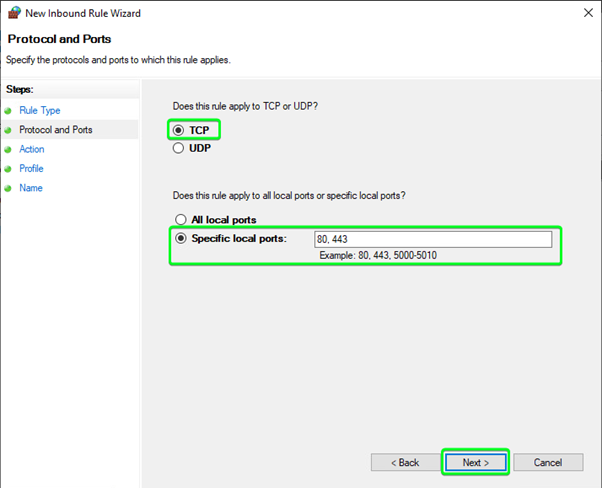Cancel the New Inbound Rule Wizard

[x=548, y=462]
